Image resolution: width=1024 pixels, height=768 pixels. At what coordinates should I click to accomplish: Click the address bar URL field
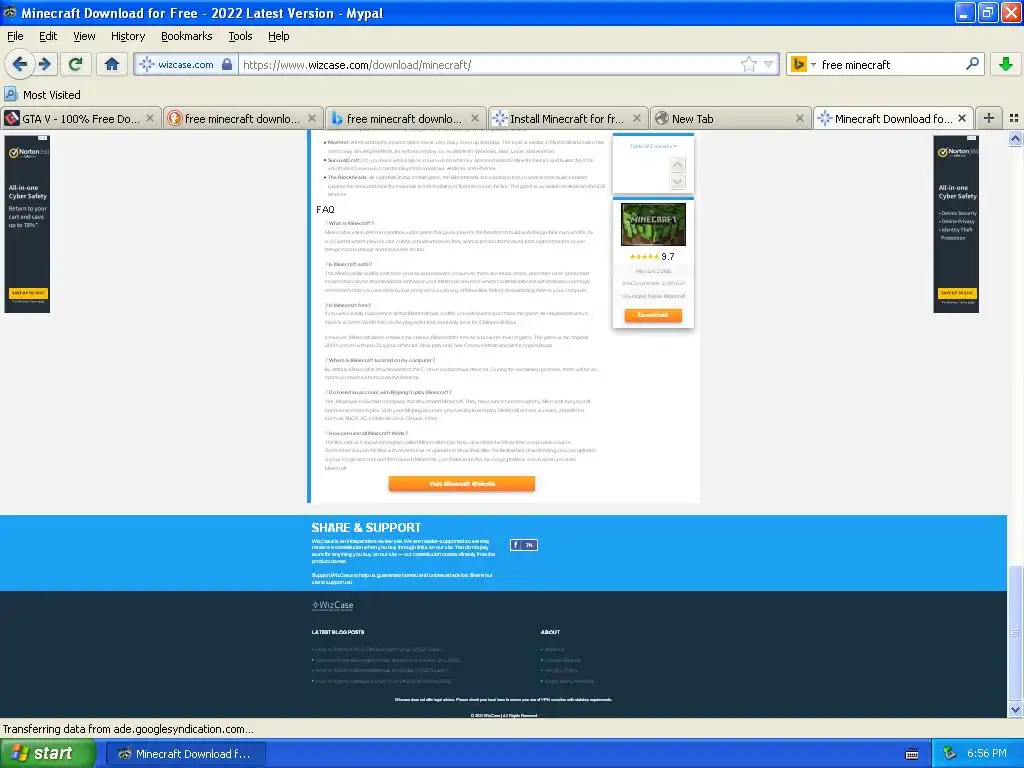490,64
